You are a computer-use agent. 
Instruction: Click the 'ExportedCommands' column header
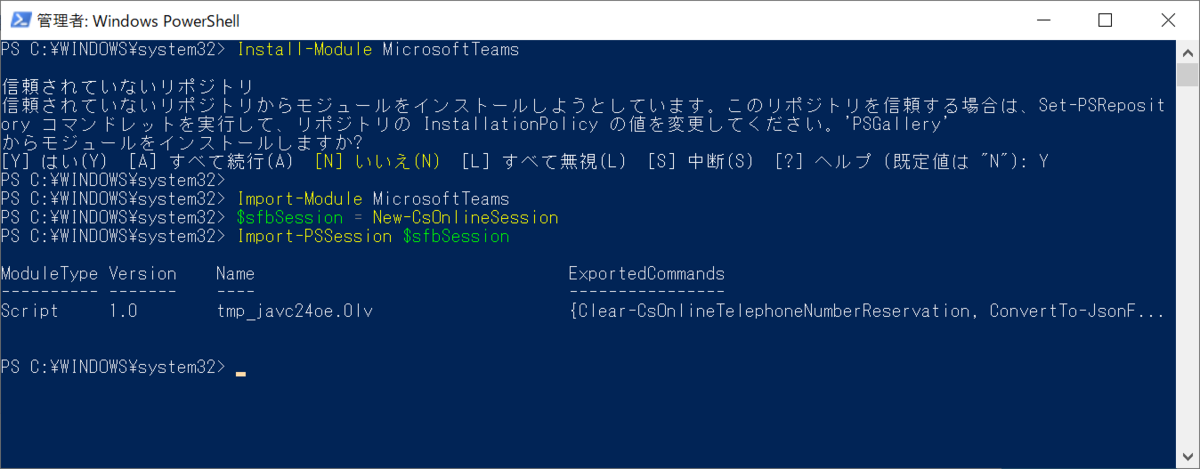[646, 273]
